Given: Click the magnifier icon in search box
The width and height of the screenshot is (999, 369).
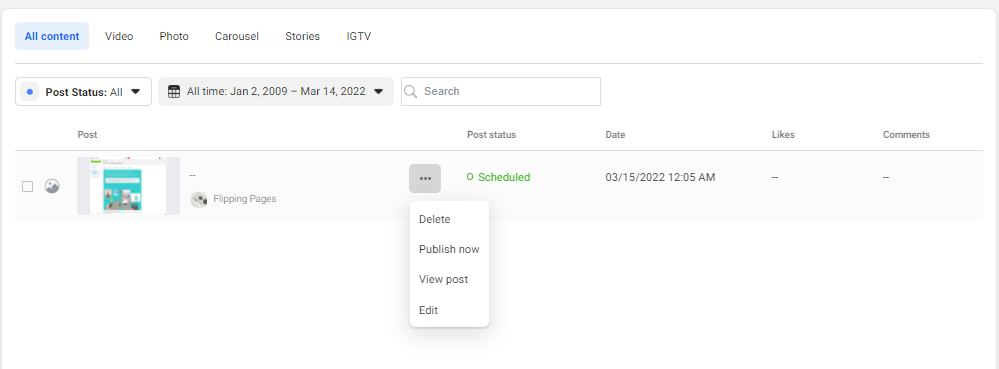Looking at the screenshot, I should tap(412, 92).
